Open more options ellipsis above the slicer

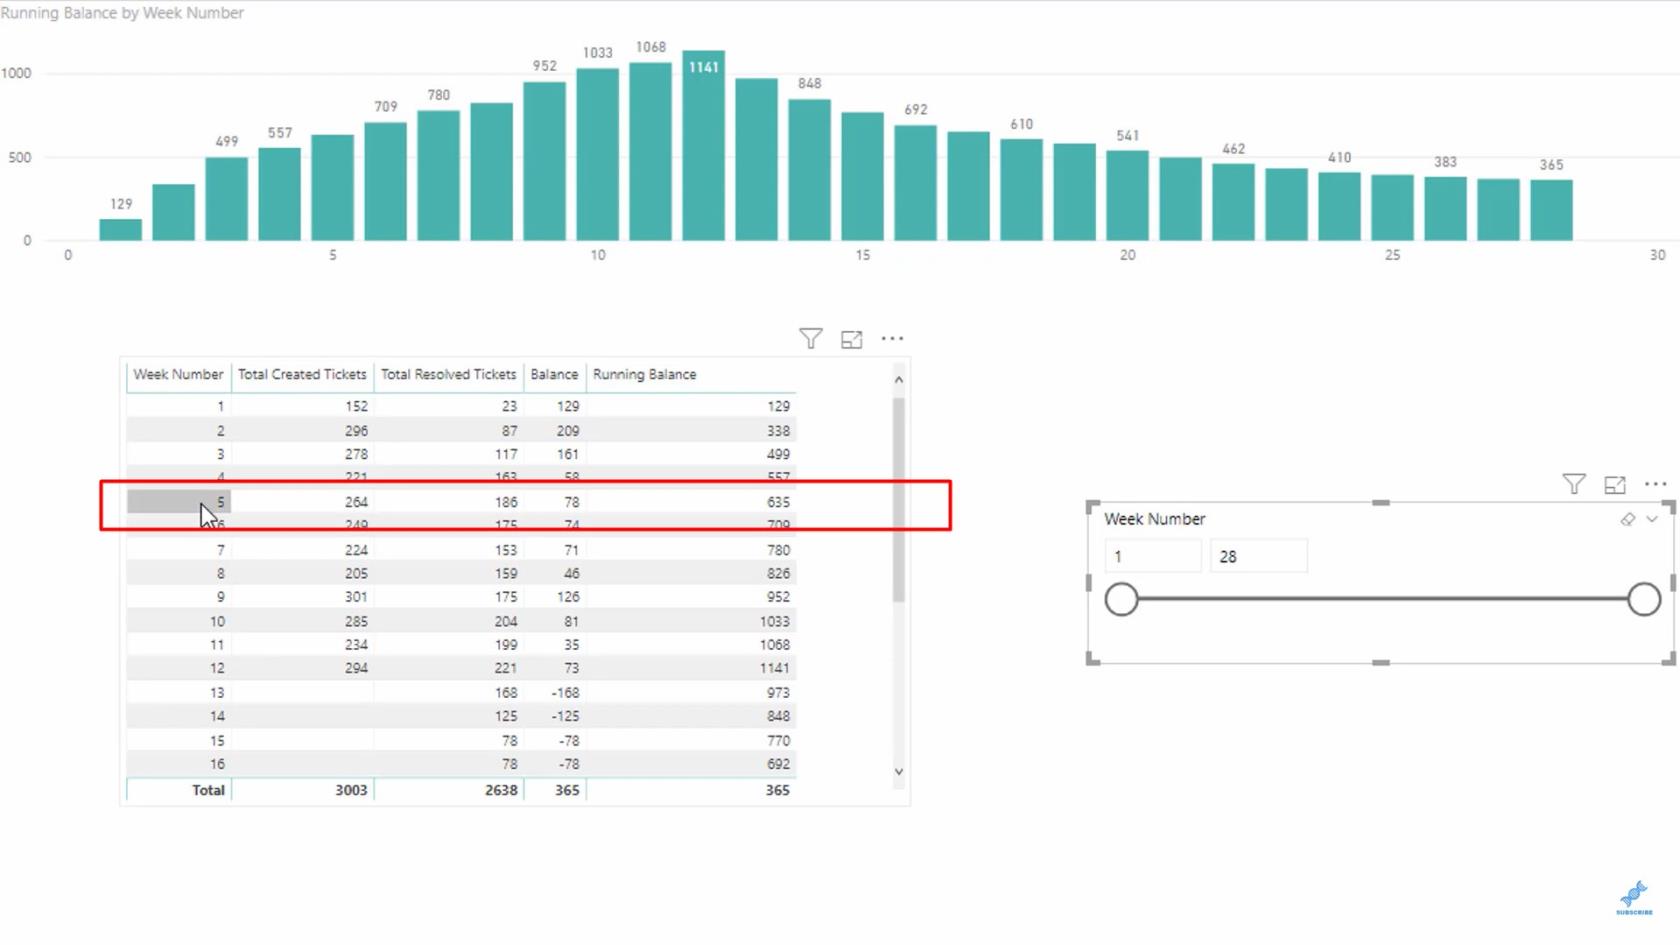pyautogui.click(x=1656, y=484)
